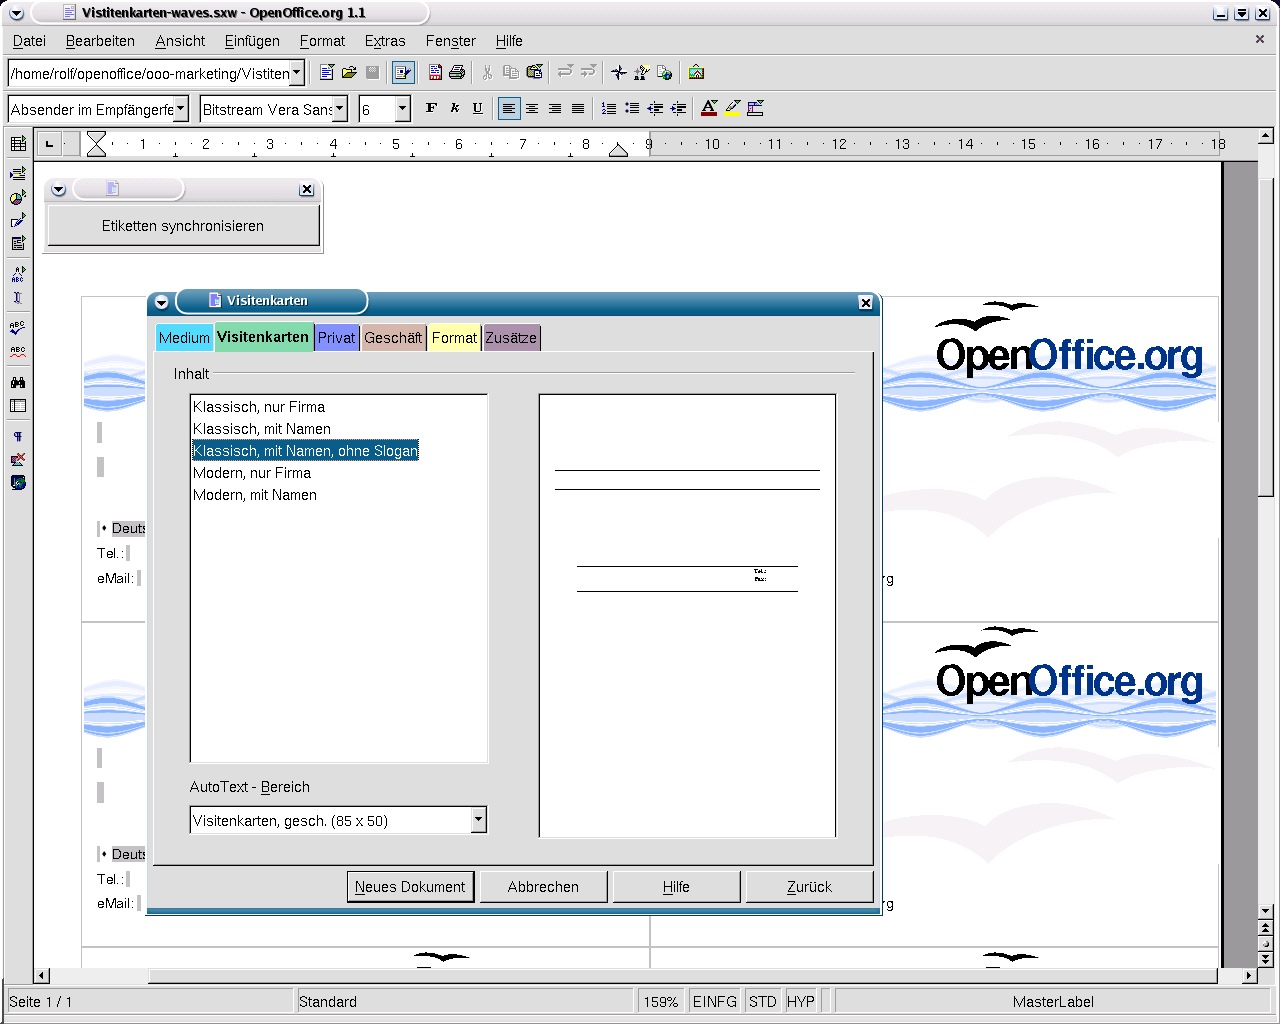
Task: Open the Einfügen menu
Action: point(252,41)
